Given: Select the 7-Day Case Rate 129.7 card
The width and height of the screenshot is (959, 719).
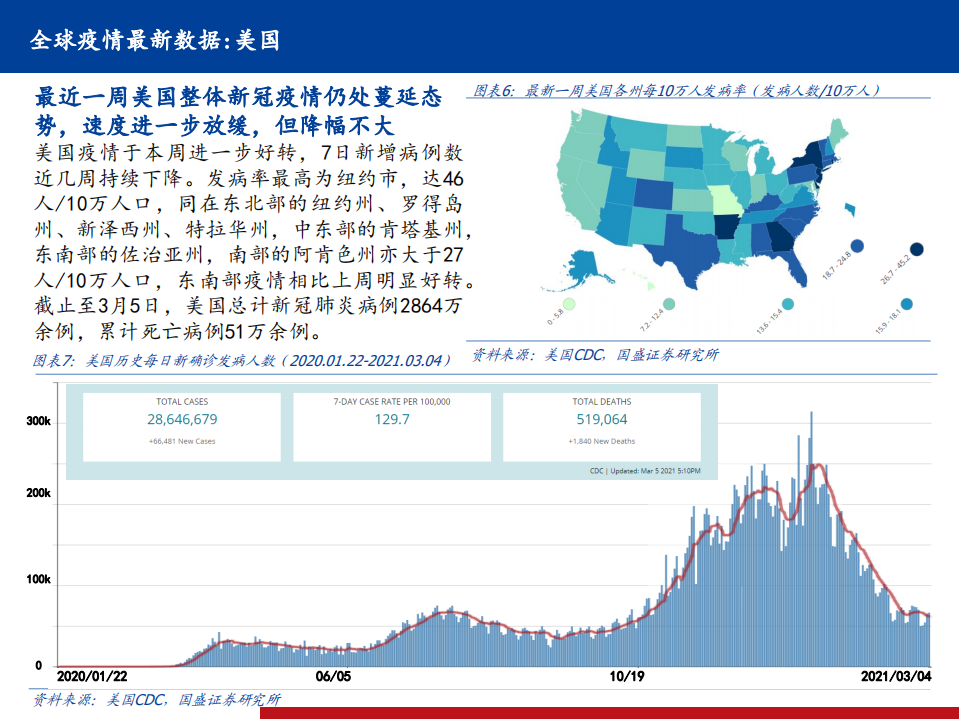Looking at the screenshot, I should click(x=391, y=427).
